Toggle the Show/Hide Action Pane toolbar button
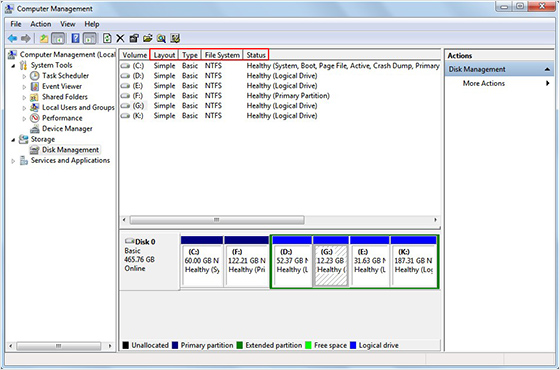Viewport: 560px width, 370px height. tap(90, 38)
